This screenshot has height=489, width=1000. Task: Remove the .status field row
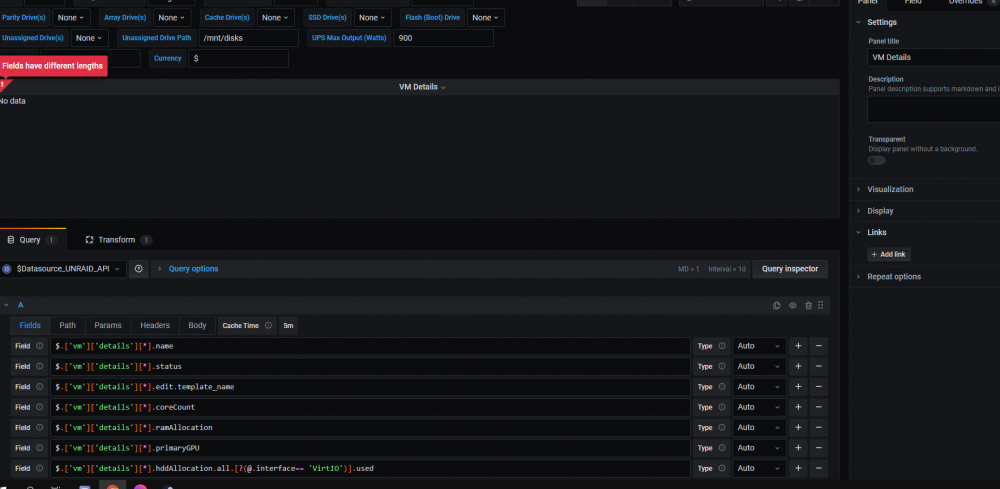(x=818, y=367)
